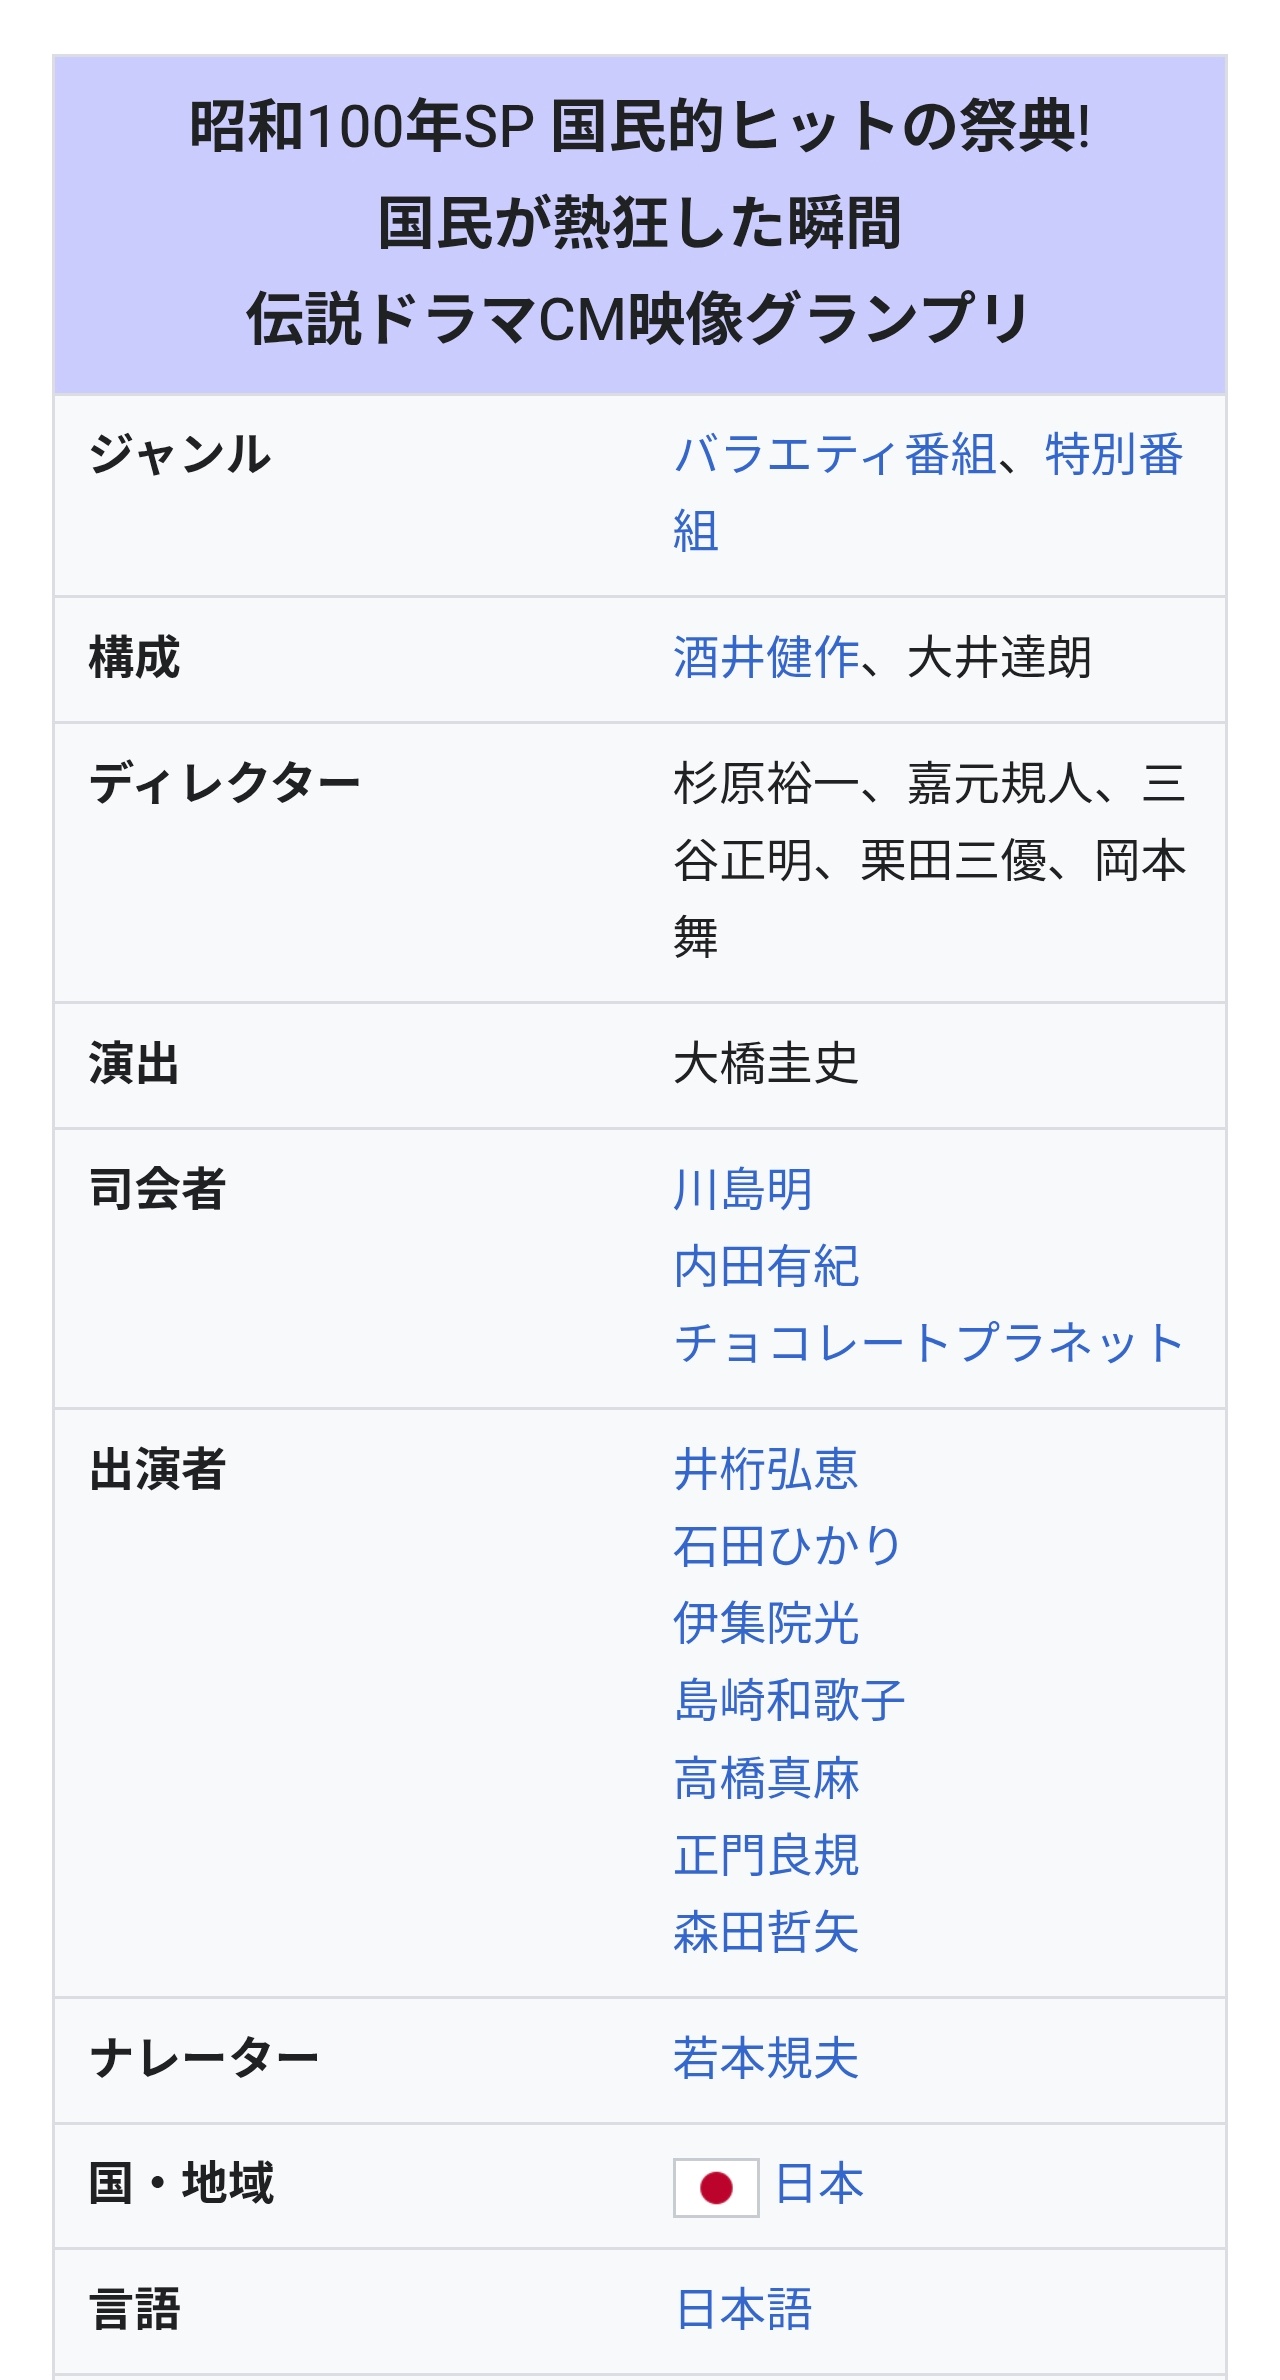The image size is (1280, 2380).
Task: Select cast member 井桁弘恵
Action: (766, 1470)
